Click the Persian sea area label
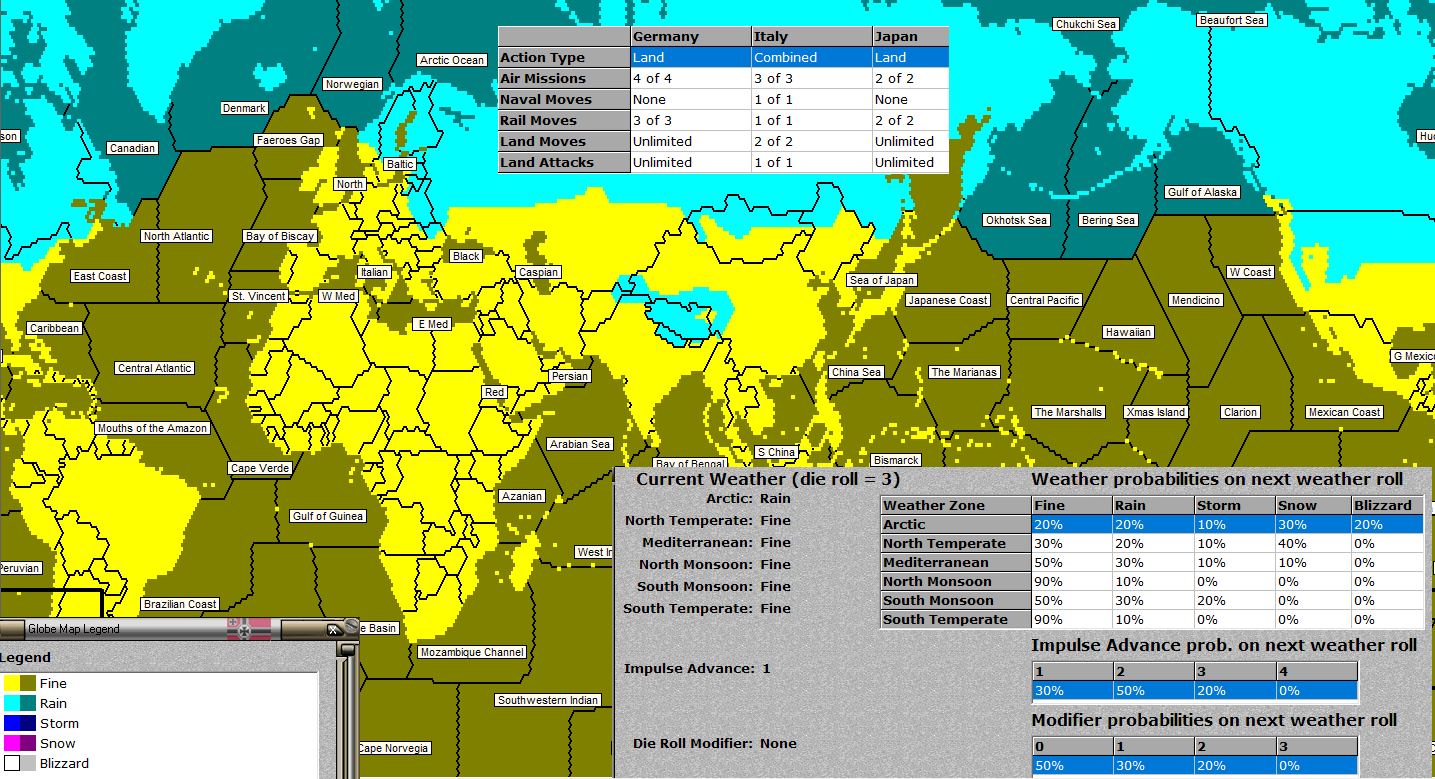 pos(570,376)
